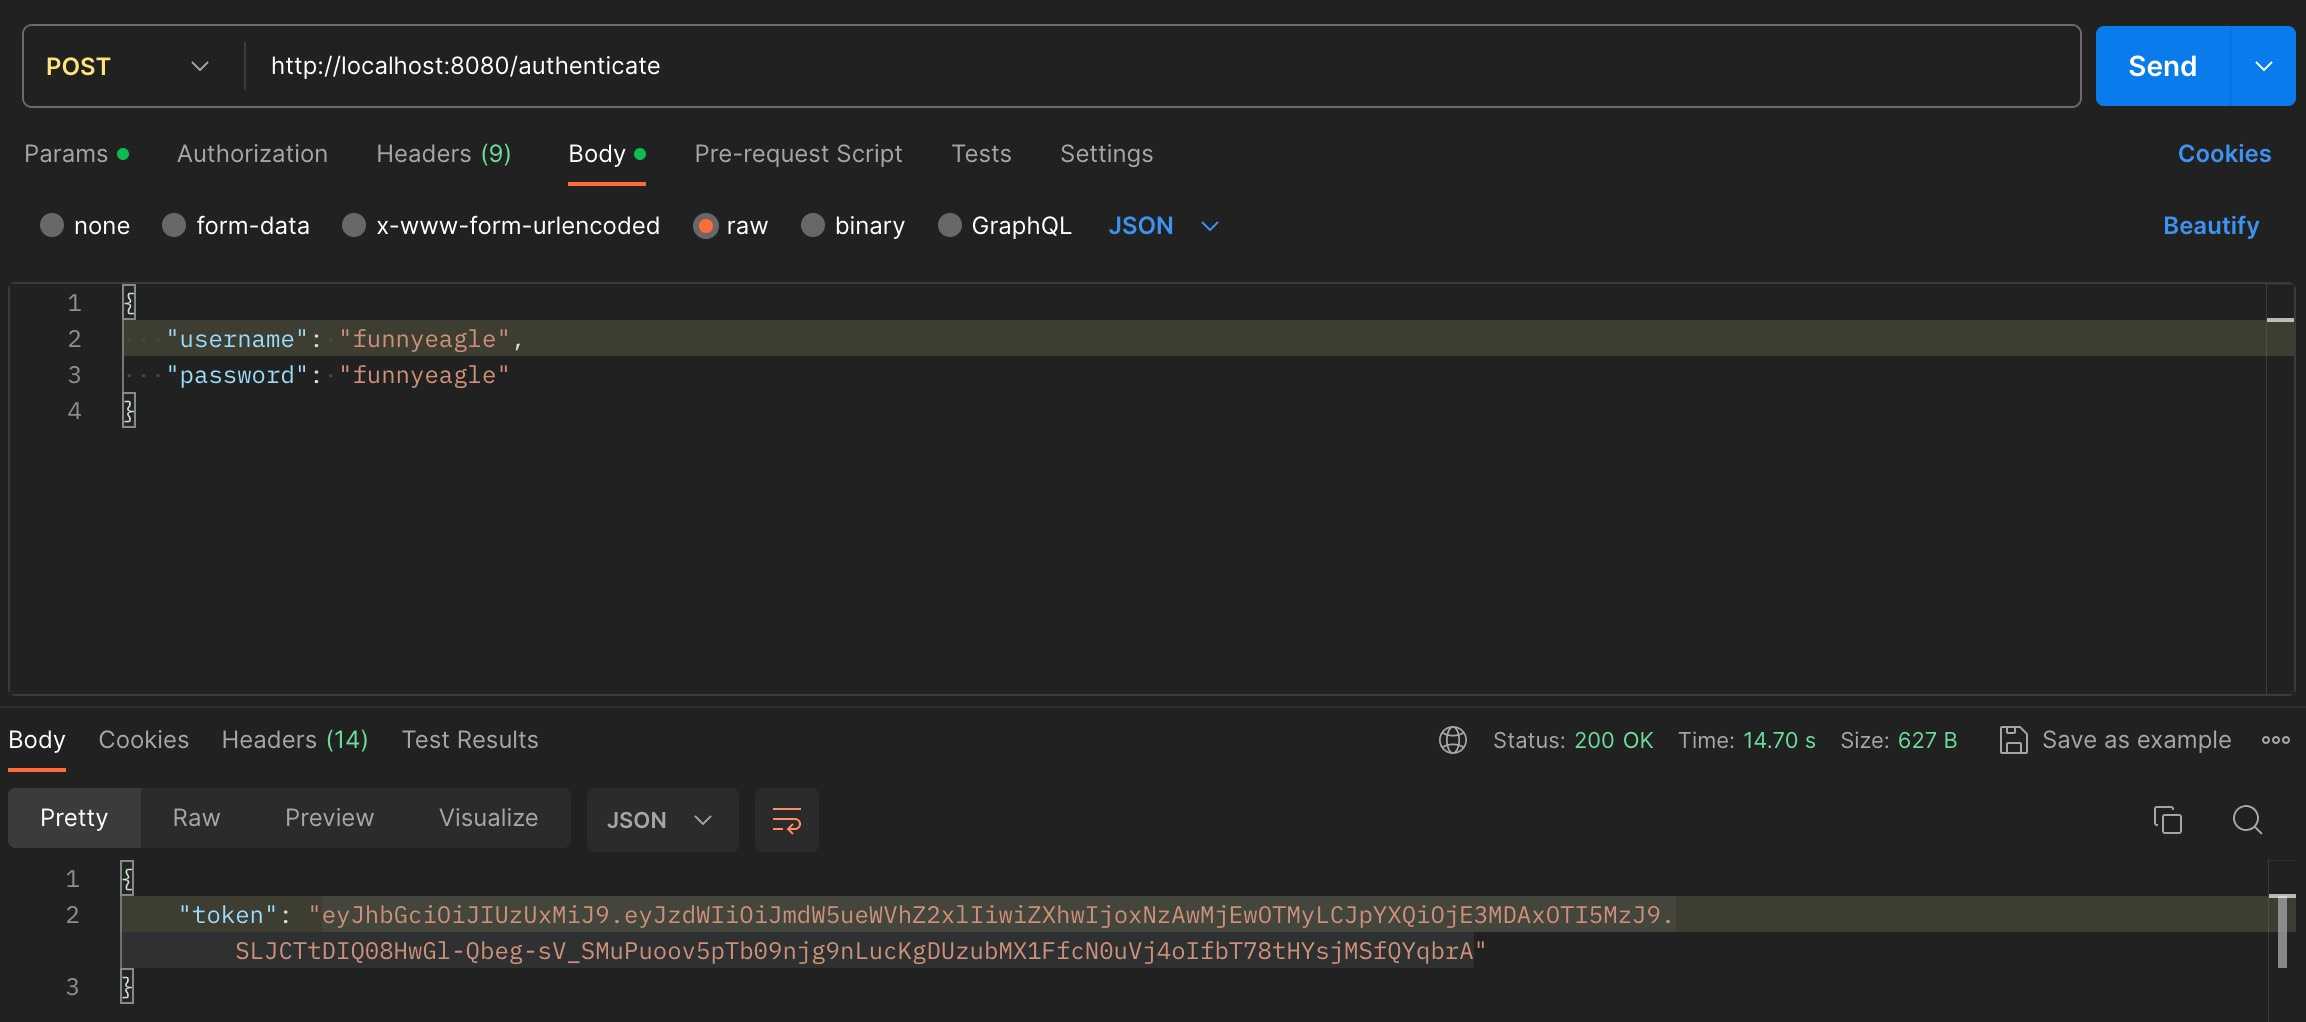Image resolution: width=2306 pixels, height=1022 pixels.
Task: Toggle the wrap lines icon
Action: tap(786, 820)
